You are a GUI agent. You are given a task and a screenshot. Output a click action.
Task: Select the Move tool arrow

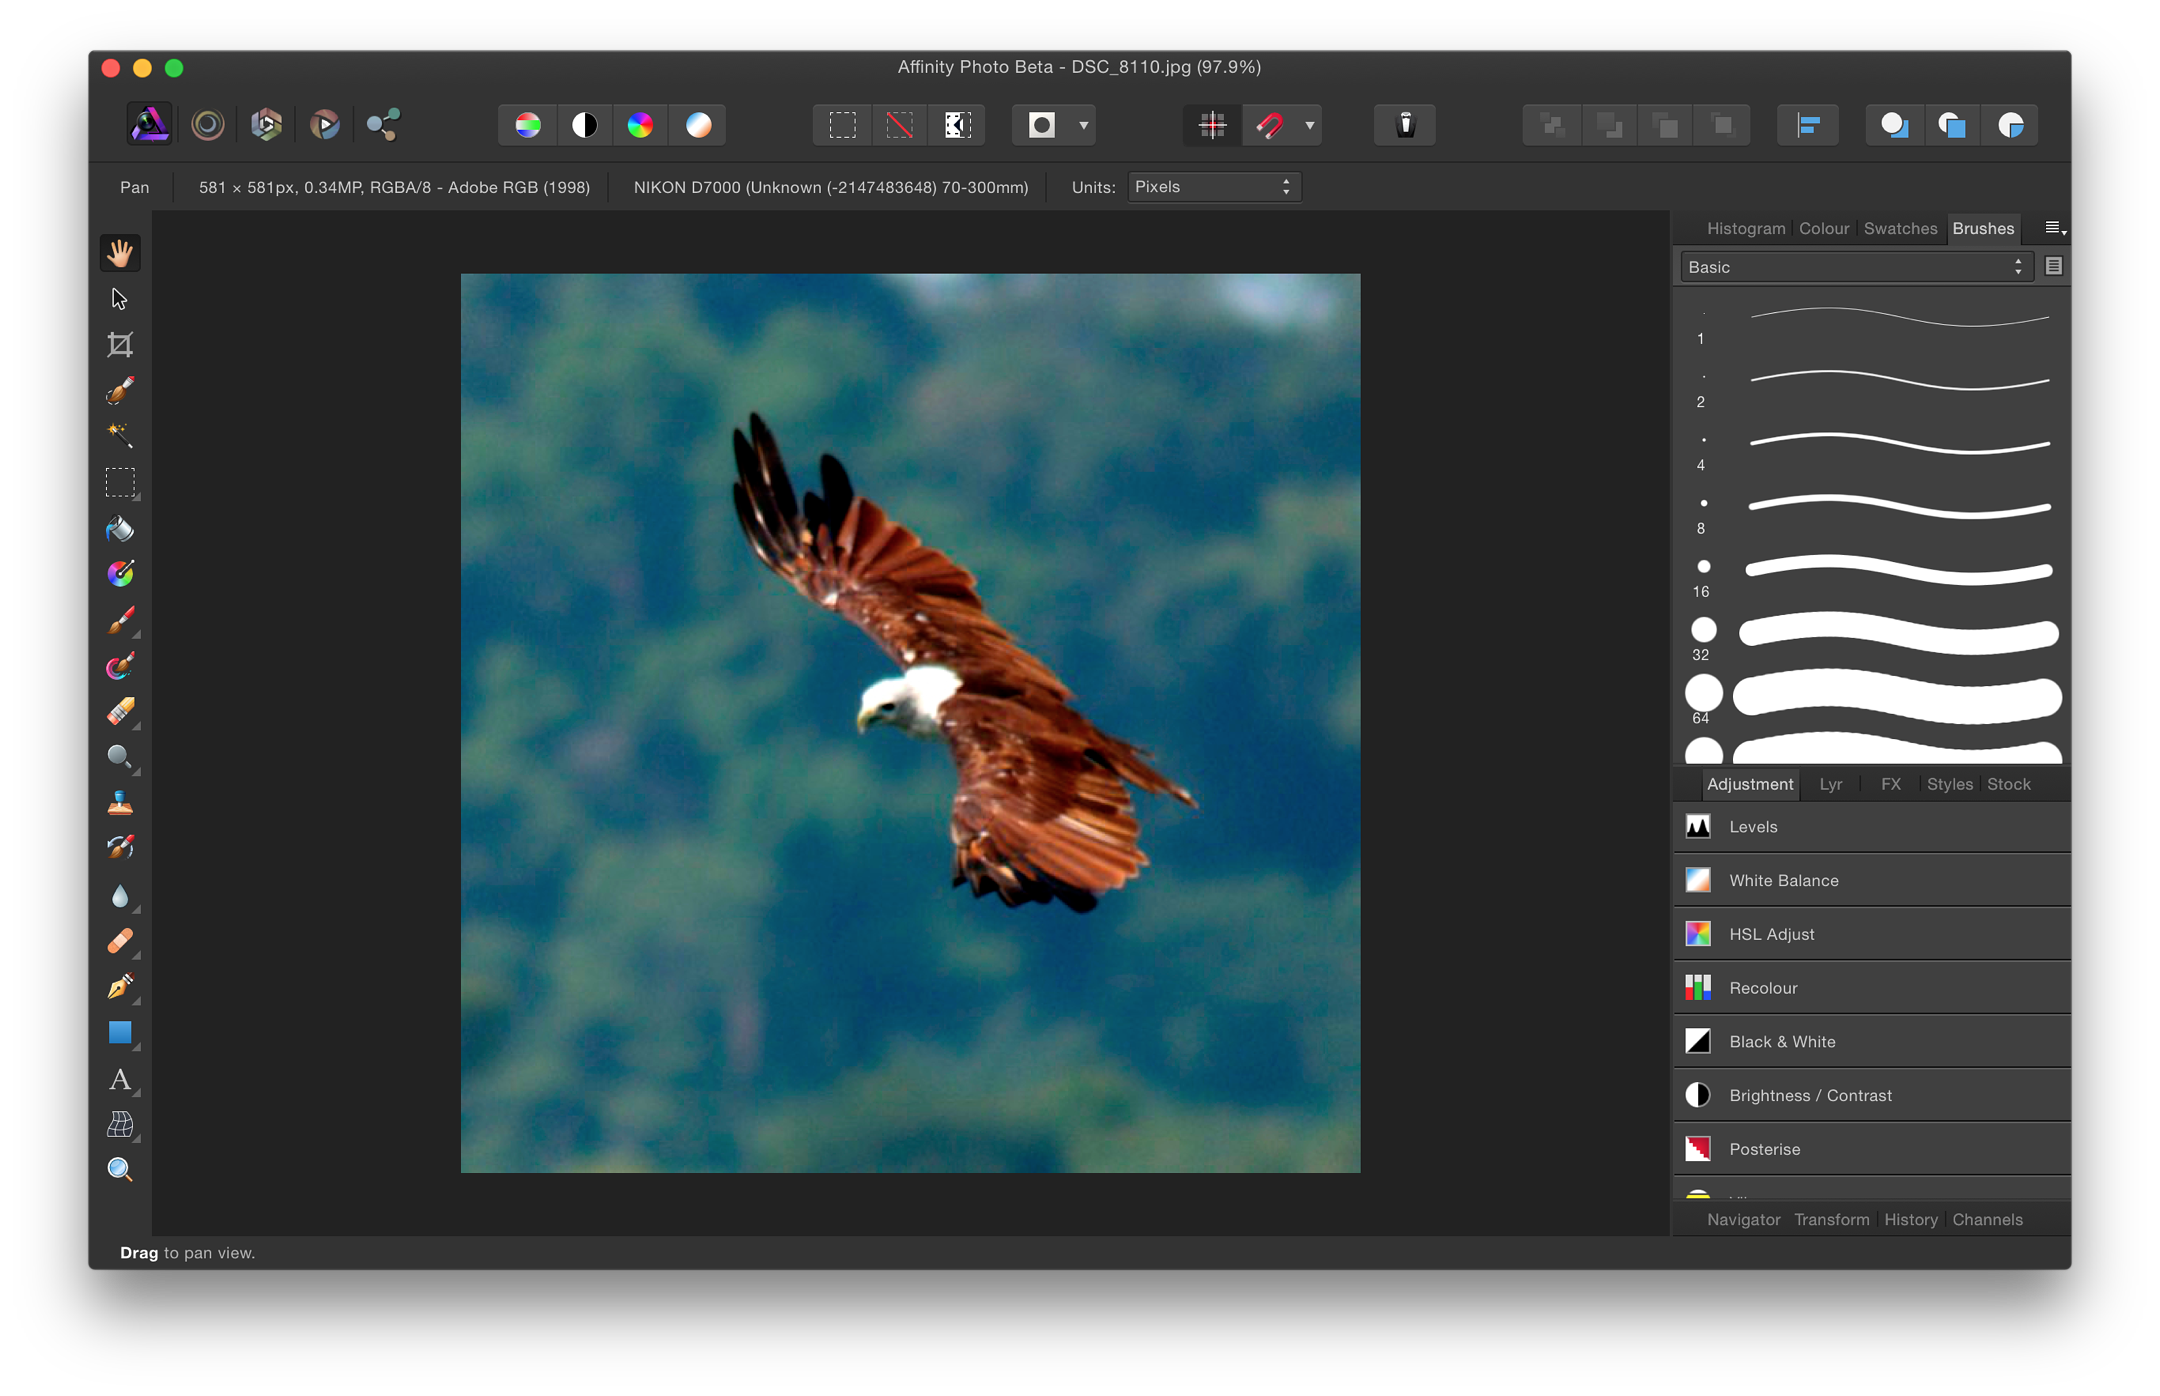(x=120, y=299)
